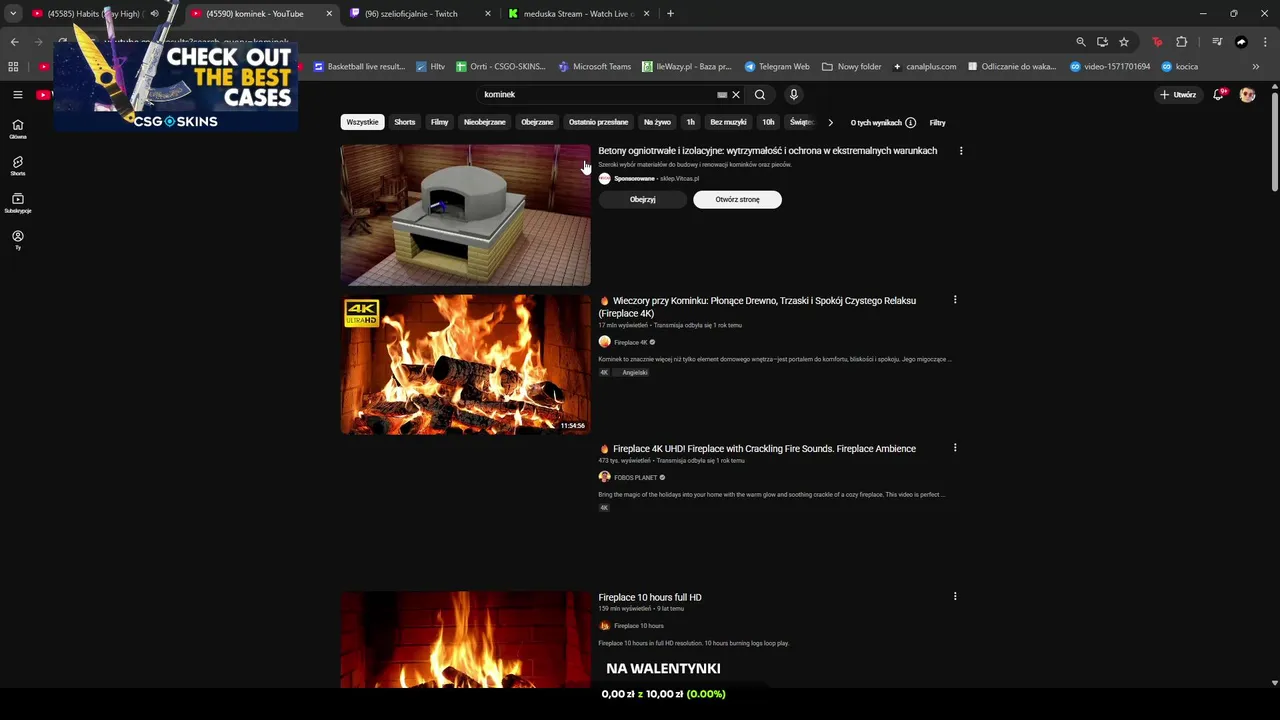Select the 'Ostatnio przesłane' filter chip

(x=599, y=122)
